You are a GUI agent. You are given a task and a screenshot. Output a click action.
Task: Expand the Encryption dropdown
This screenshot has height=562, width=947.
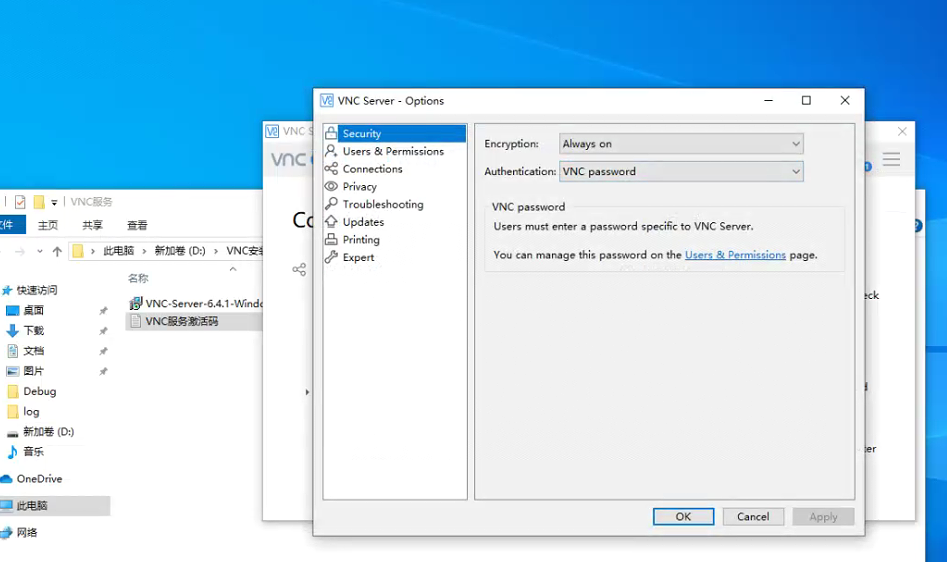click(x=681, y=144)
